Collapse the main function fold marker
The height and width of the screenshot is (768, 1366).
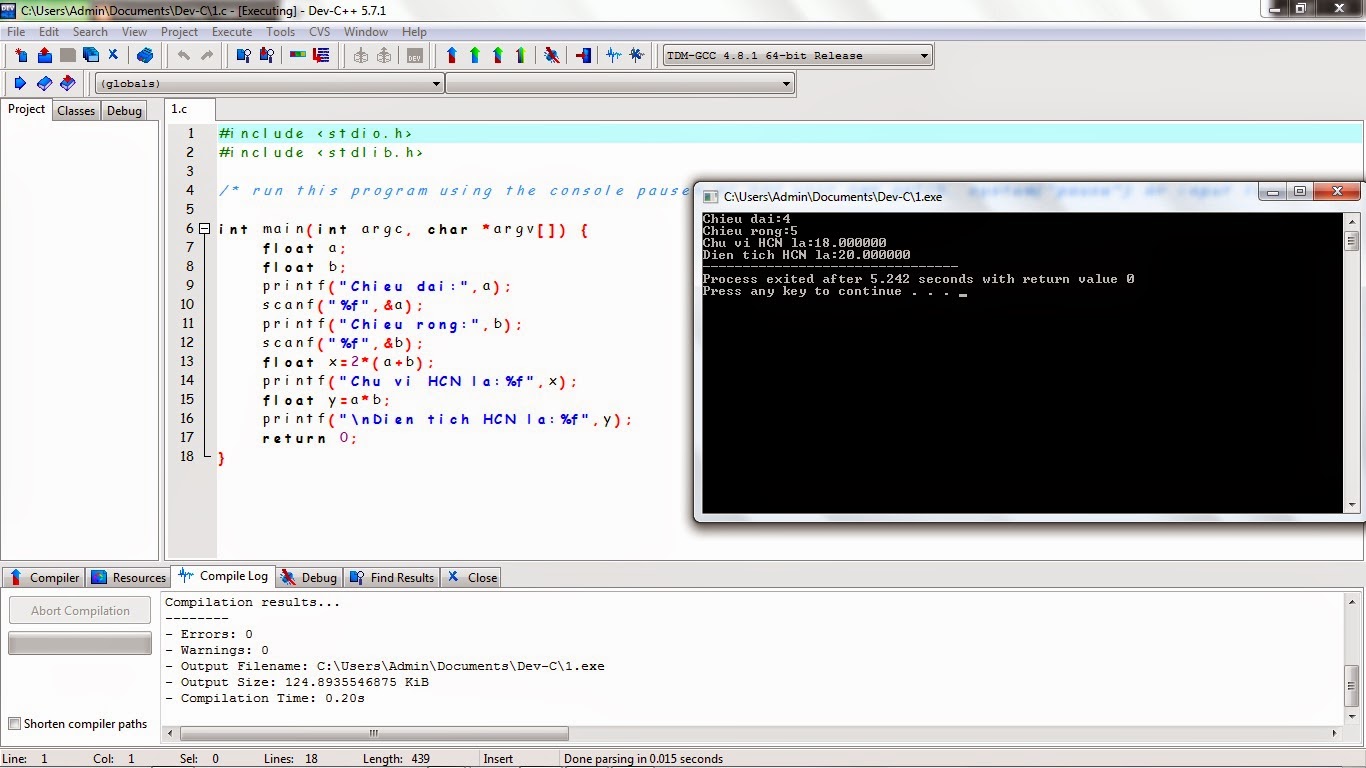pyautogui.click(x=204, y=229)
